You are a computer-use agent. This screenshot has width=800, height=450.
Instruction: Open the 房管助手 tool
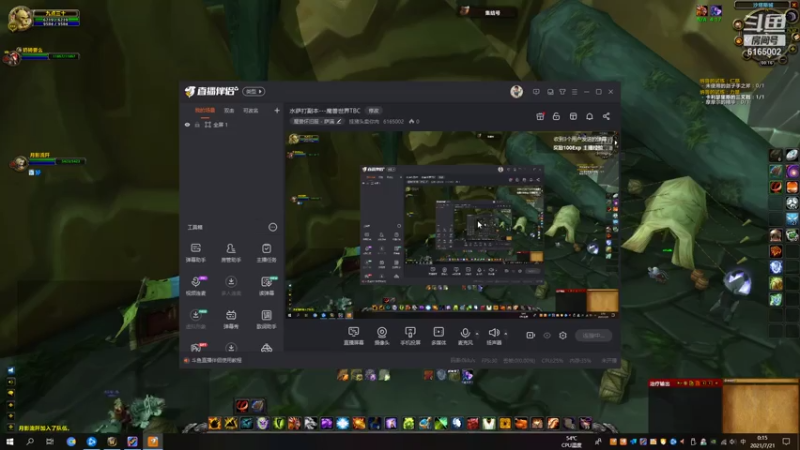point(231,252)
